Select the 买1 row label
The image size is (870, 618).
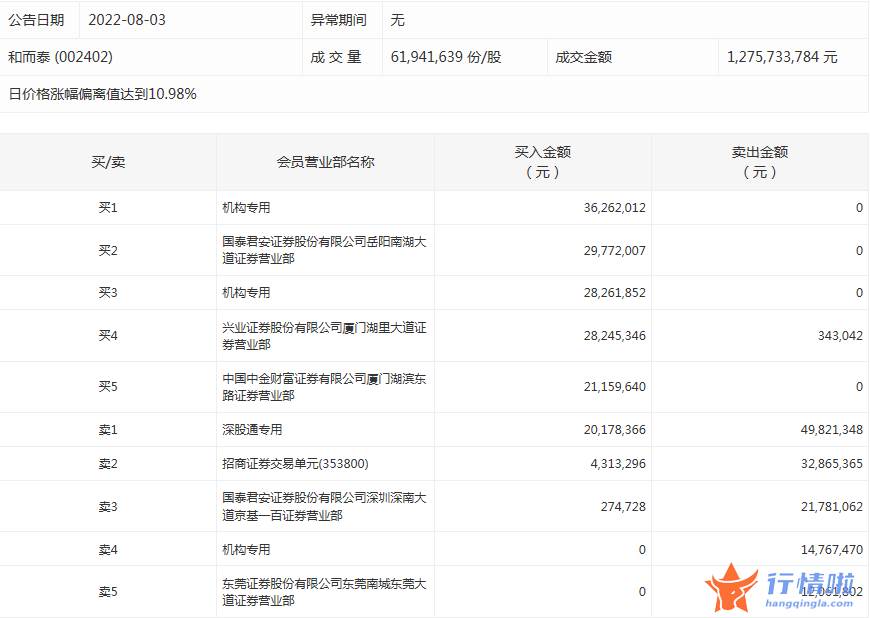[x=108, y=207]
